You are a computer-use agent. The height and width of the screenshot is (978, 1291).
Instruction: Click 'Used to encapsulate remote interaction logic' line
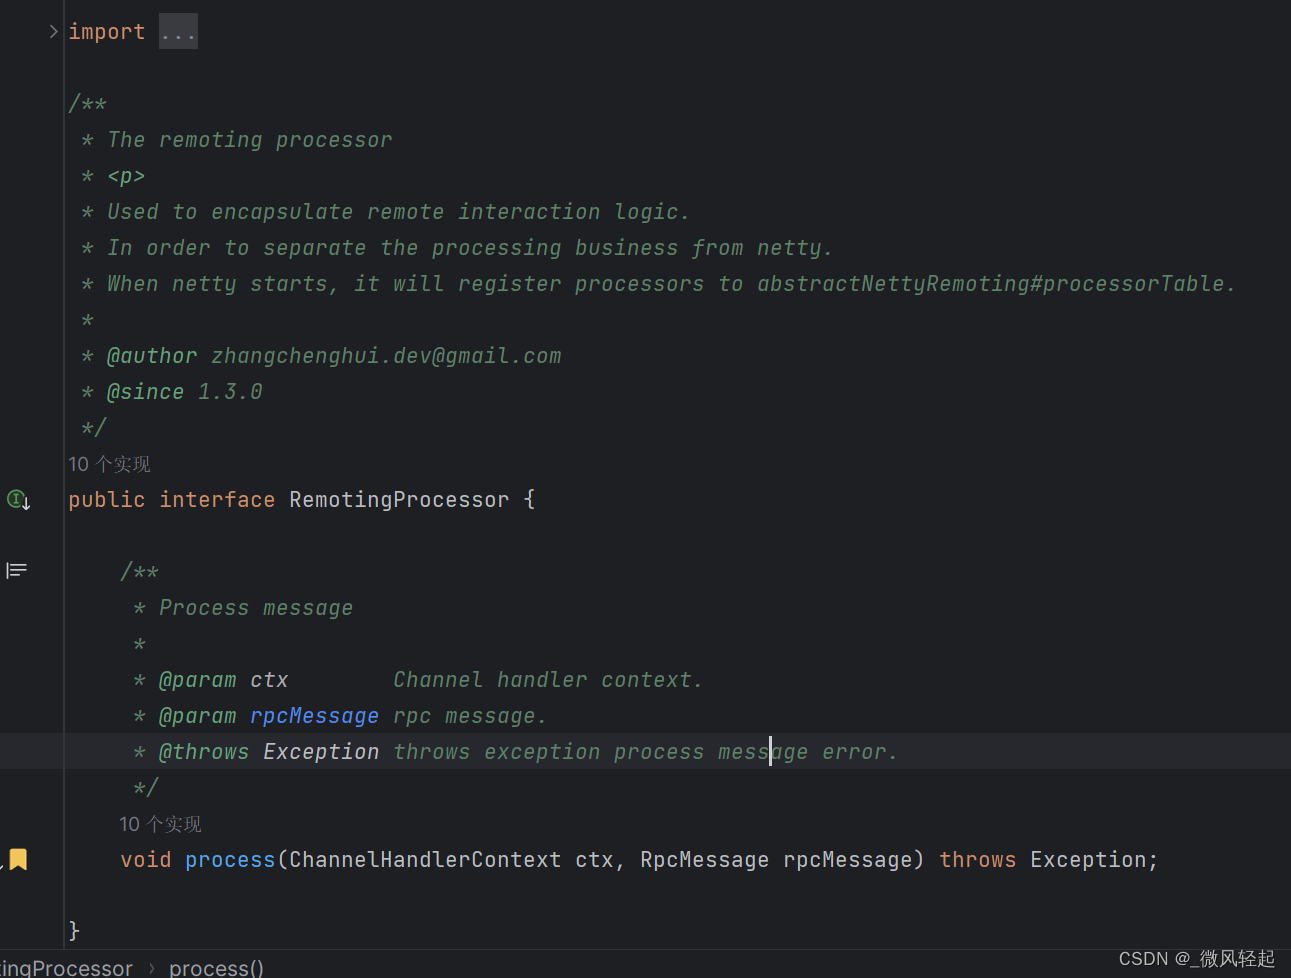tap(398, 212)
